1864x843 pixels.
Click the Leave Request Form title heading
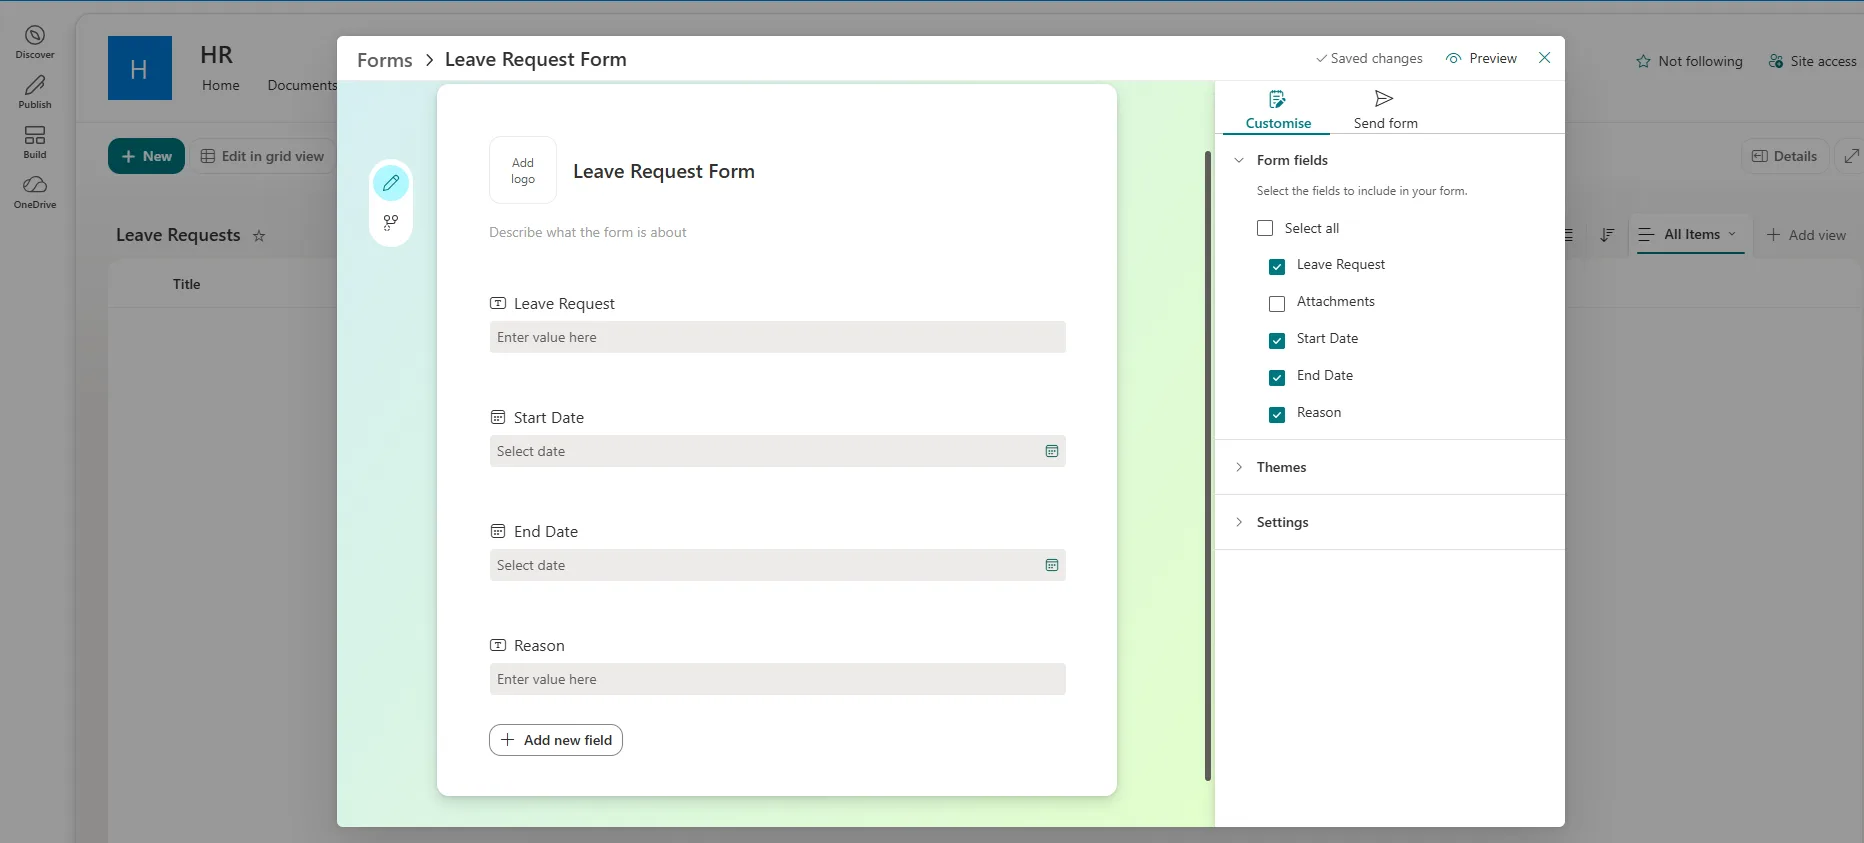click(x=664, y=171)
